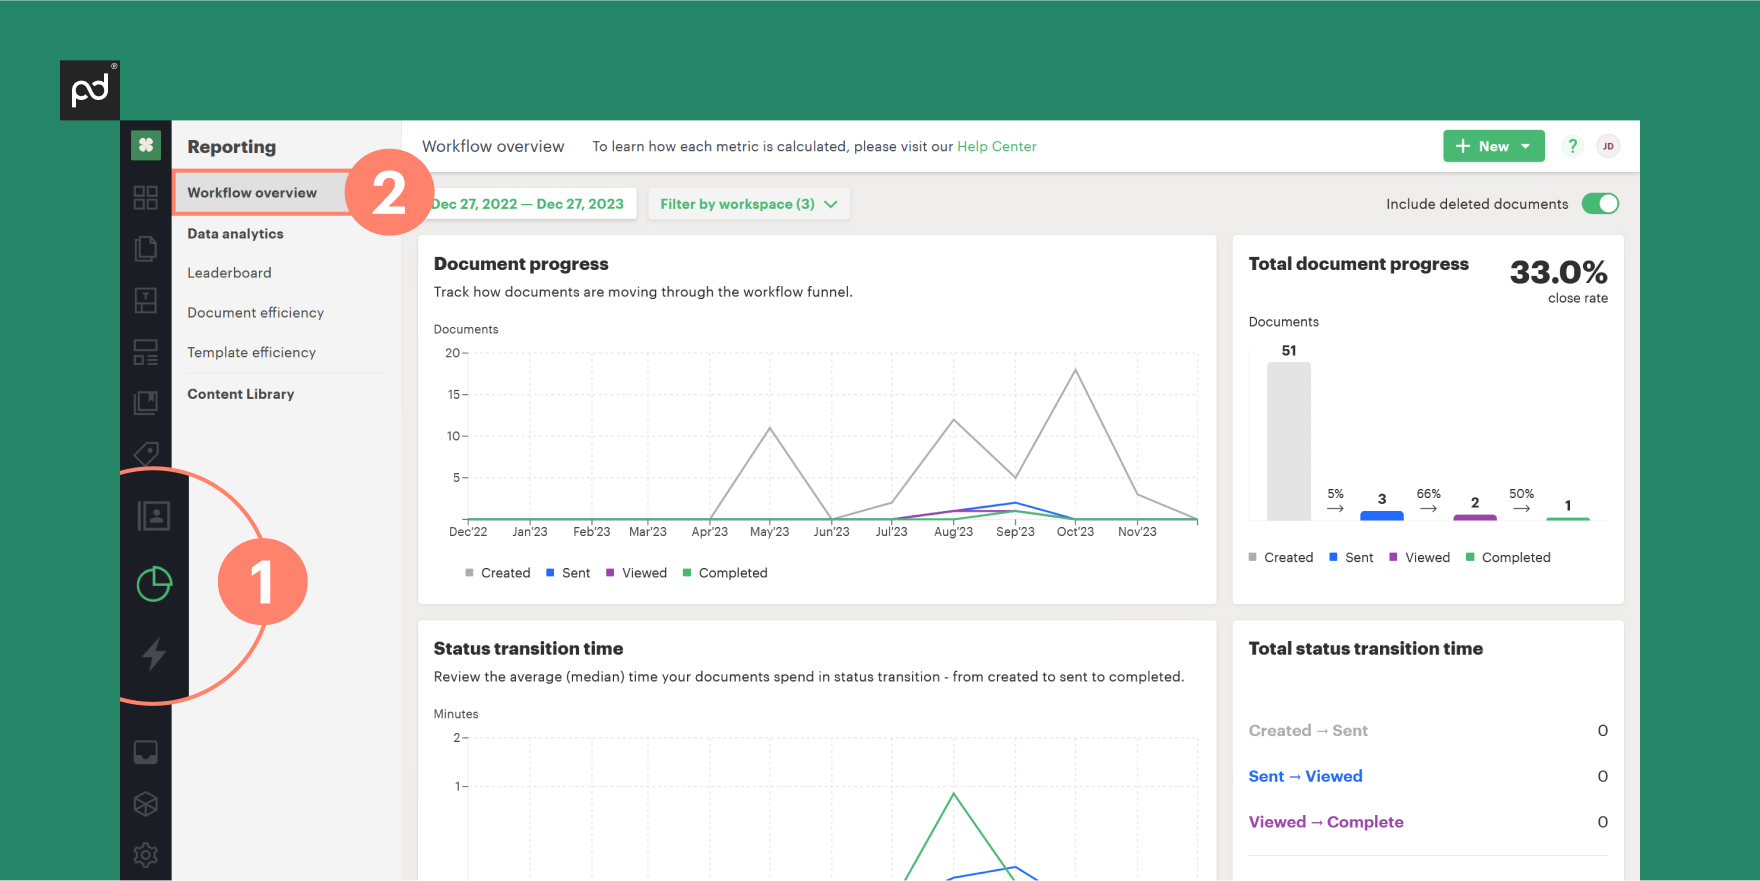
Task: Open the Templates icon in sidebar
Action: 146,300
